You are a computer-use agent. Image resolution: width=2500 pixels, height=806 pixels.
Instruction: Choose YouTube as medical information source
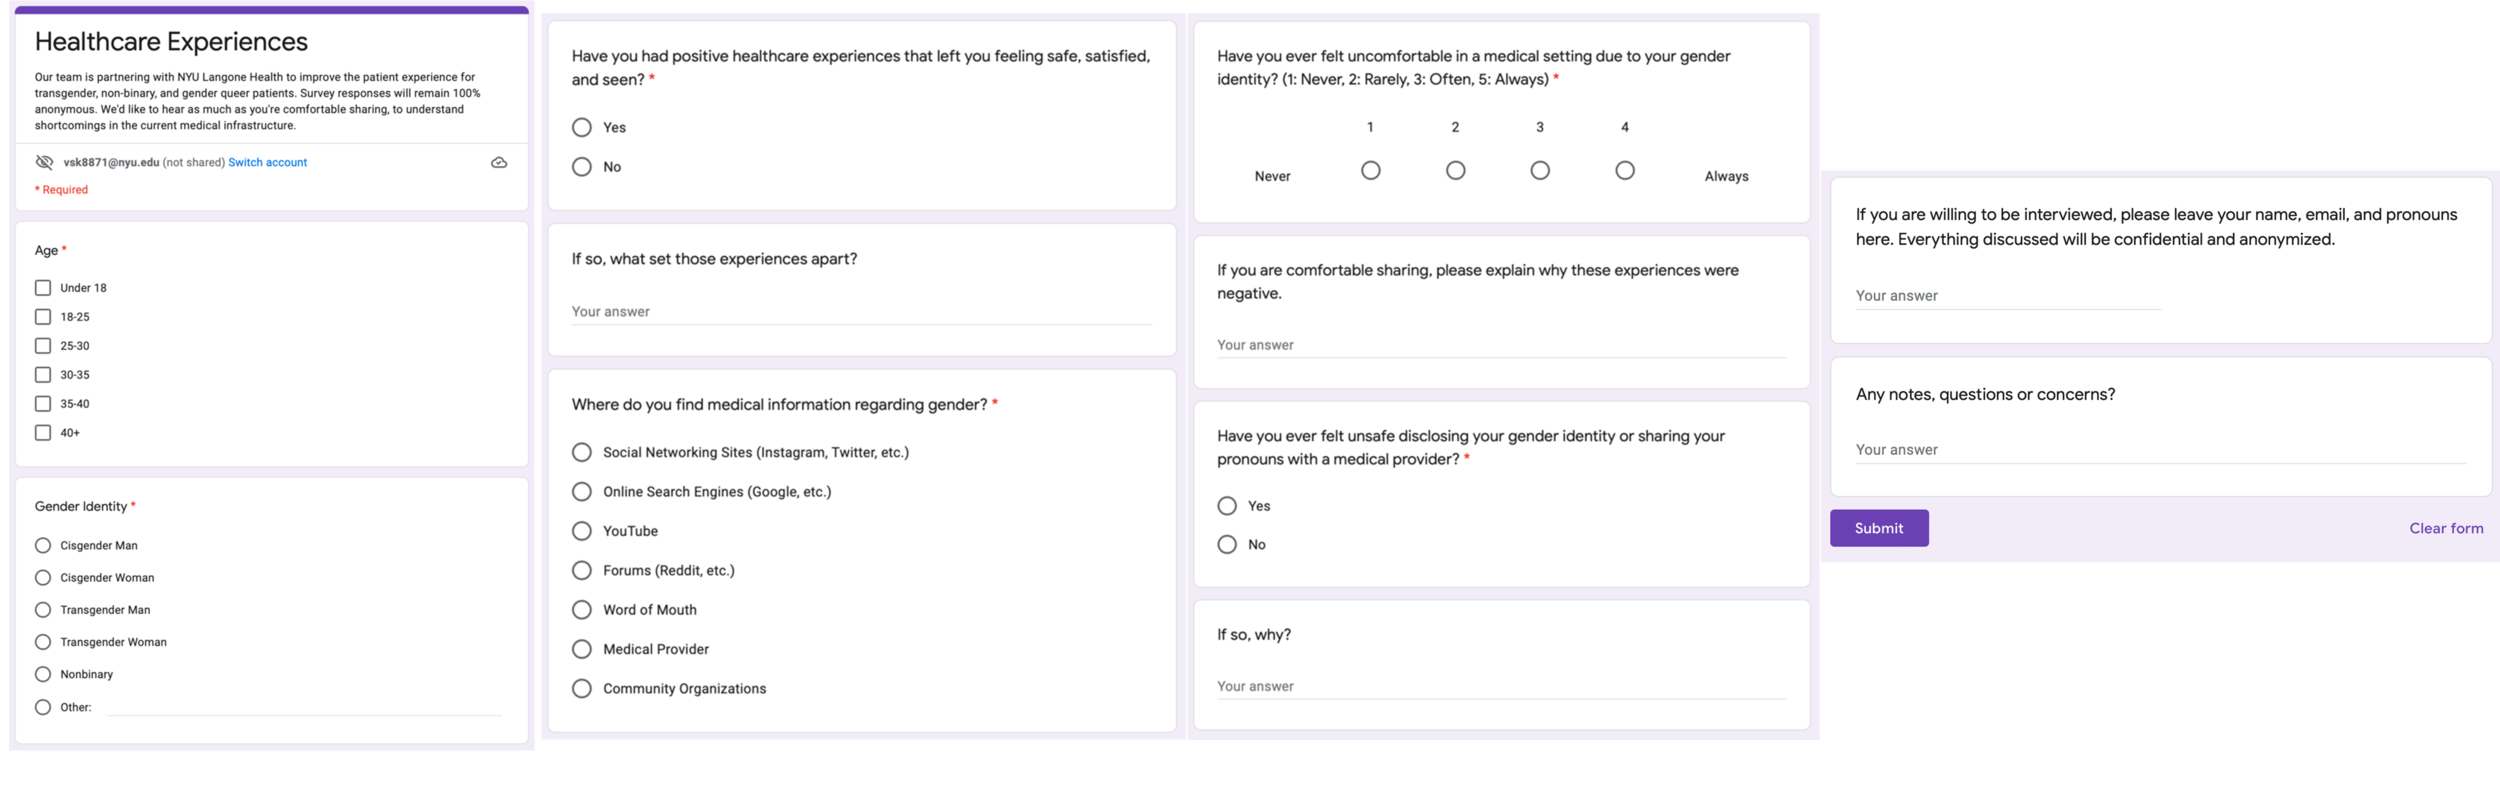(x=582, y=531)
